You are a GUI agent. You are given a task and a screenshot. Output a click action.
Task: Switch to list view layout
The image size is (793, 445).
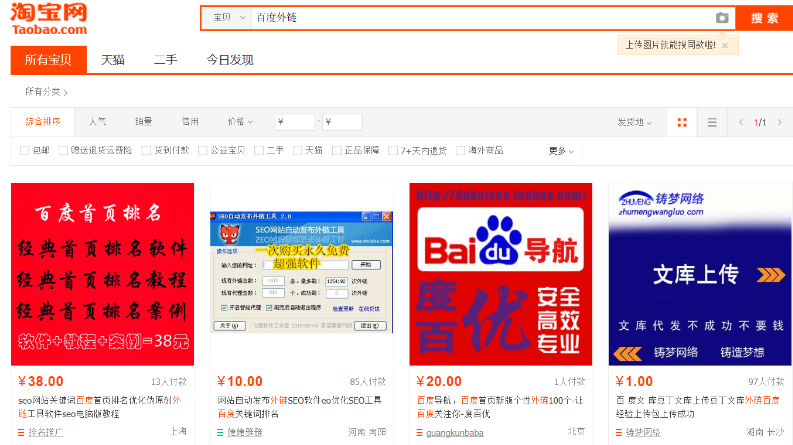pyautogui.click(x=712, y=122)
